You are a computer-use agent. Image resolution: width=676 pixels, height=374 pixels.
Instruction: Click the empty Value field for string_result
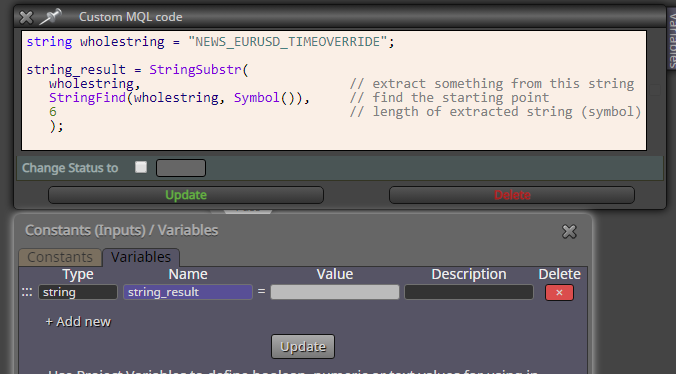(x=335, y=292)
